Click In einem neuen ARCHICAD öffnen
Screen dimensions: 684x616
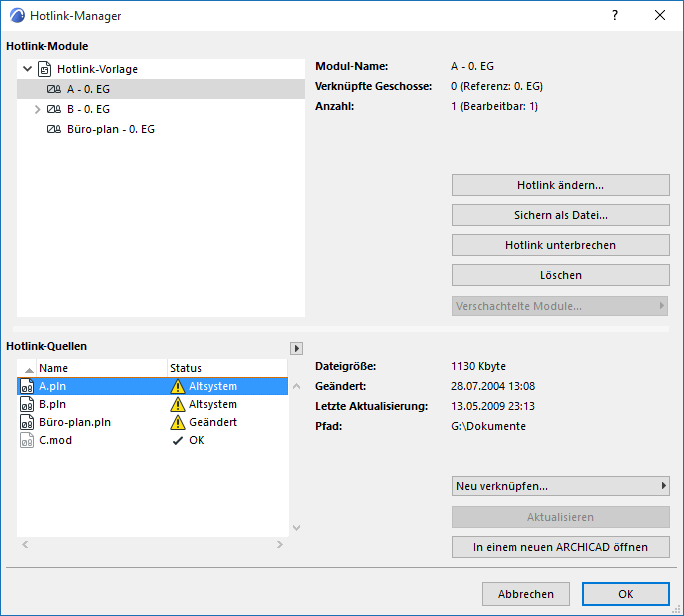coord(561,547)
